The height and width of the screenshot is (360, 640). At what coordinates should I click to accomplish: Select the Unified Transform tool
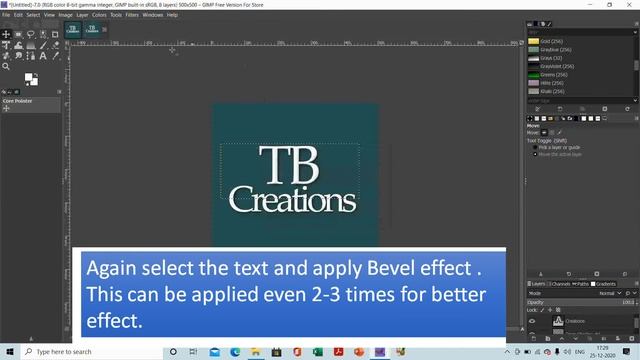tap(6, 45)
